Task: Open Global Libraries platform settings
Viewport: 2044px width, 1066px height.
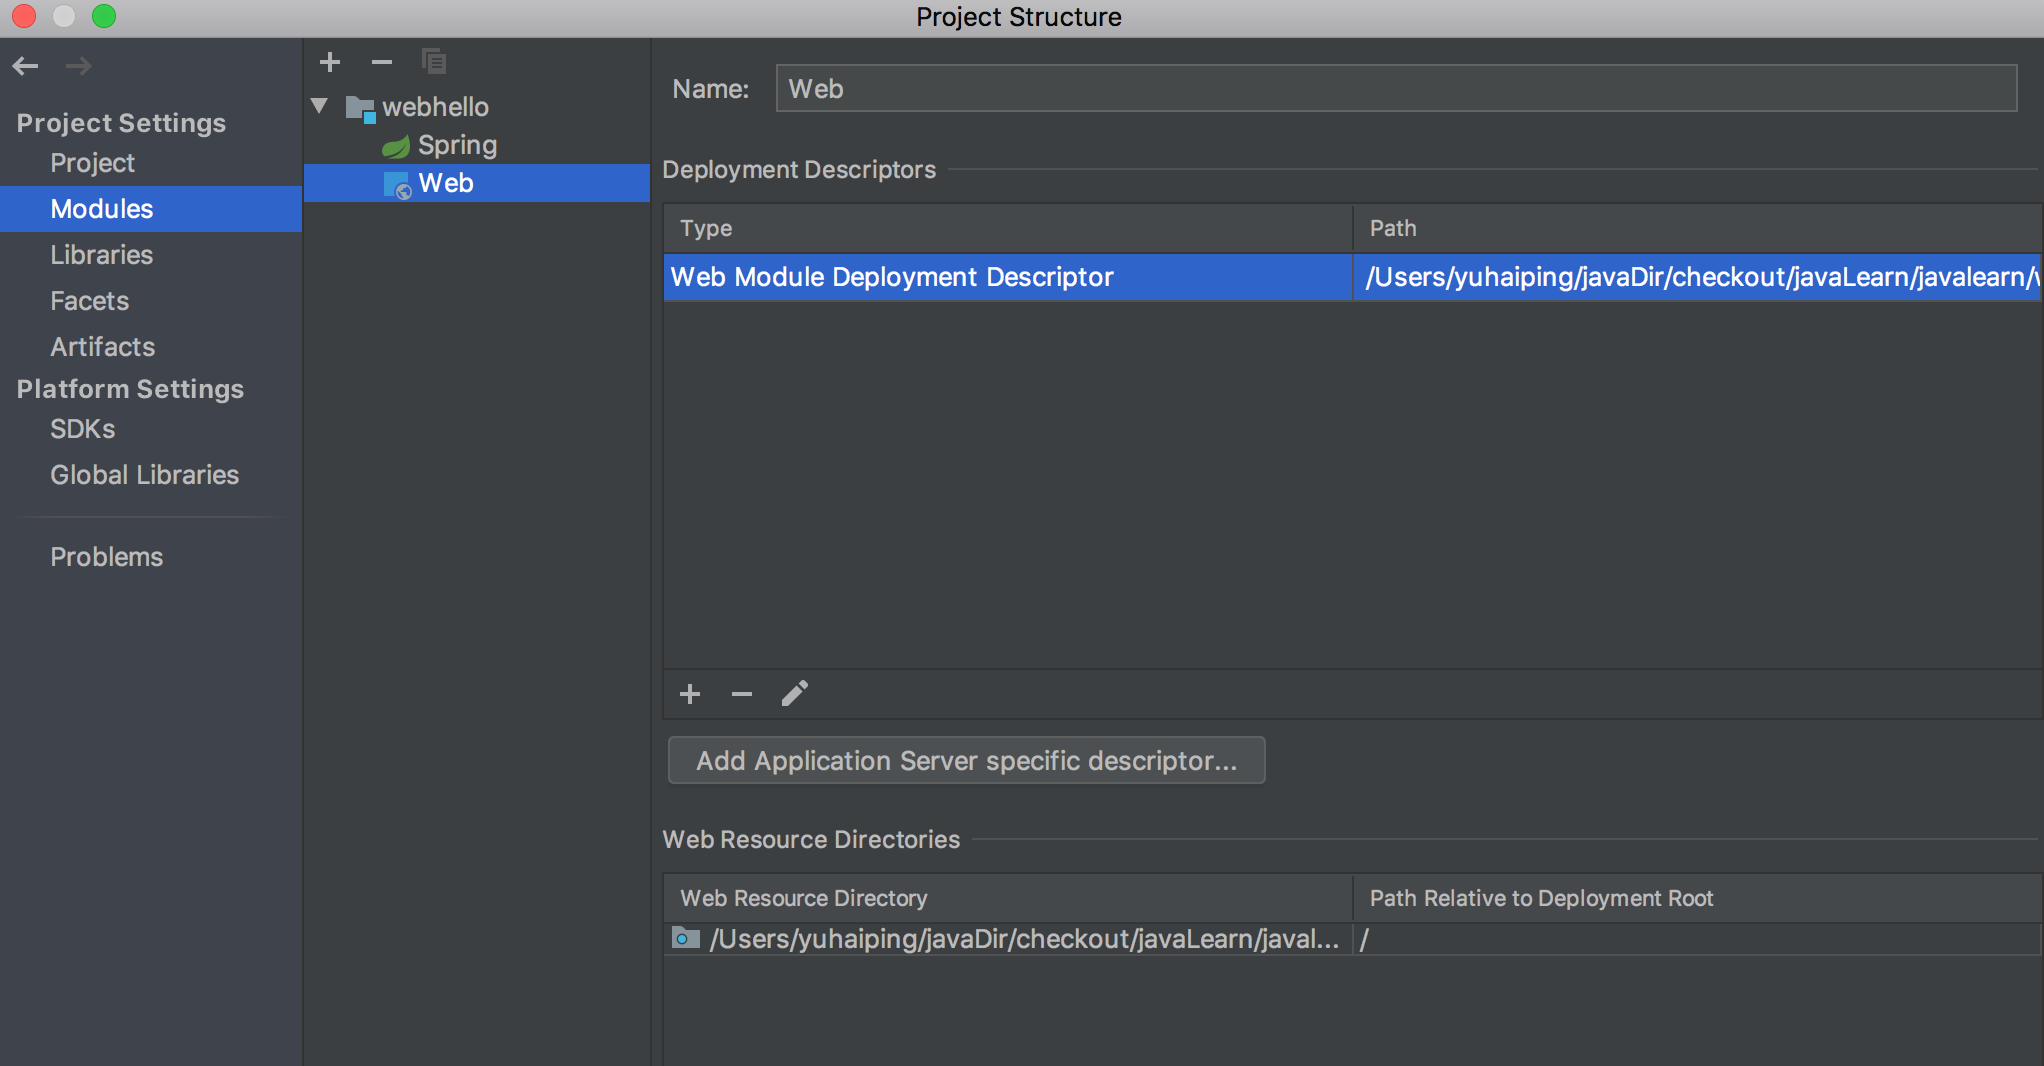Action: coord(144,475)
